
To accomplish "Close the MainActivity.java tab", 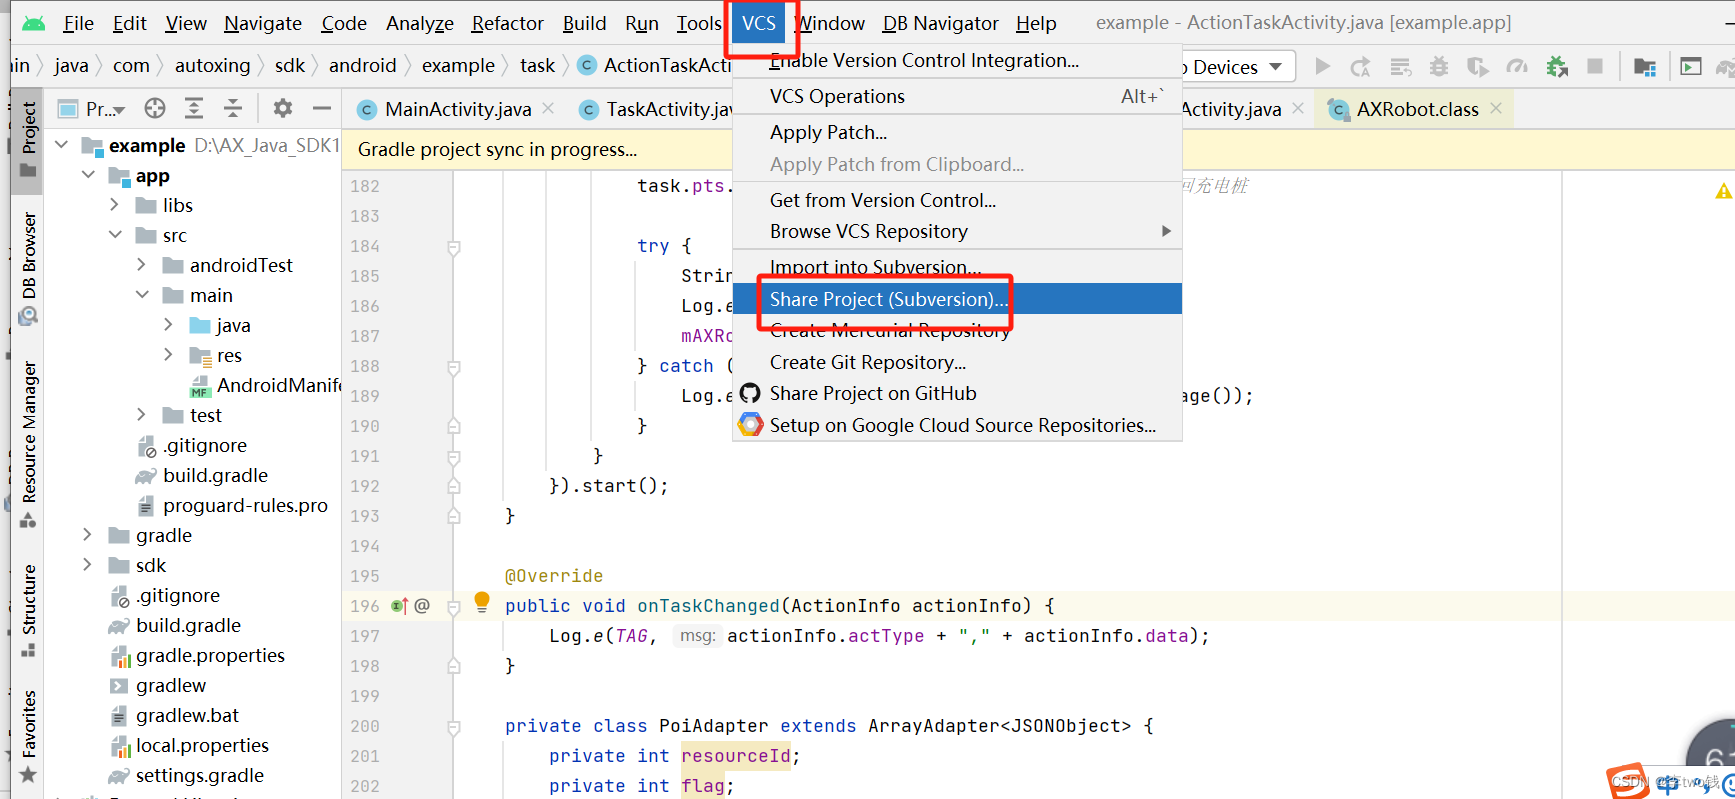I will tap(548, 108).
